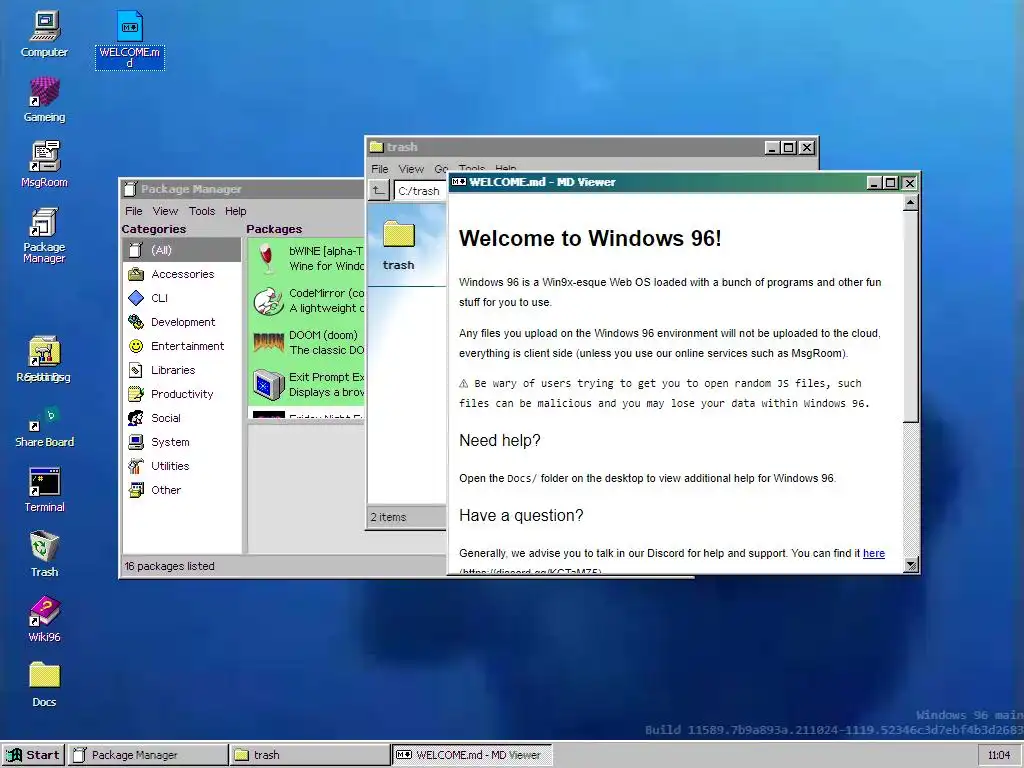Select the Libraries category
Viewport: 1024px width, 768px height.
pos(182,370)
